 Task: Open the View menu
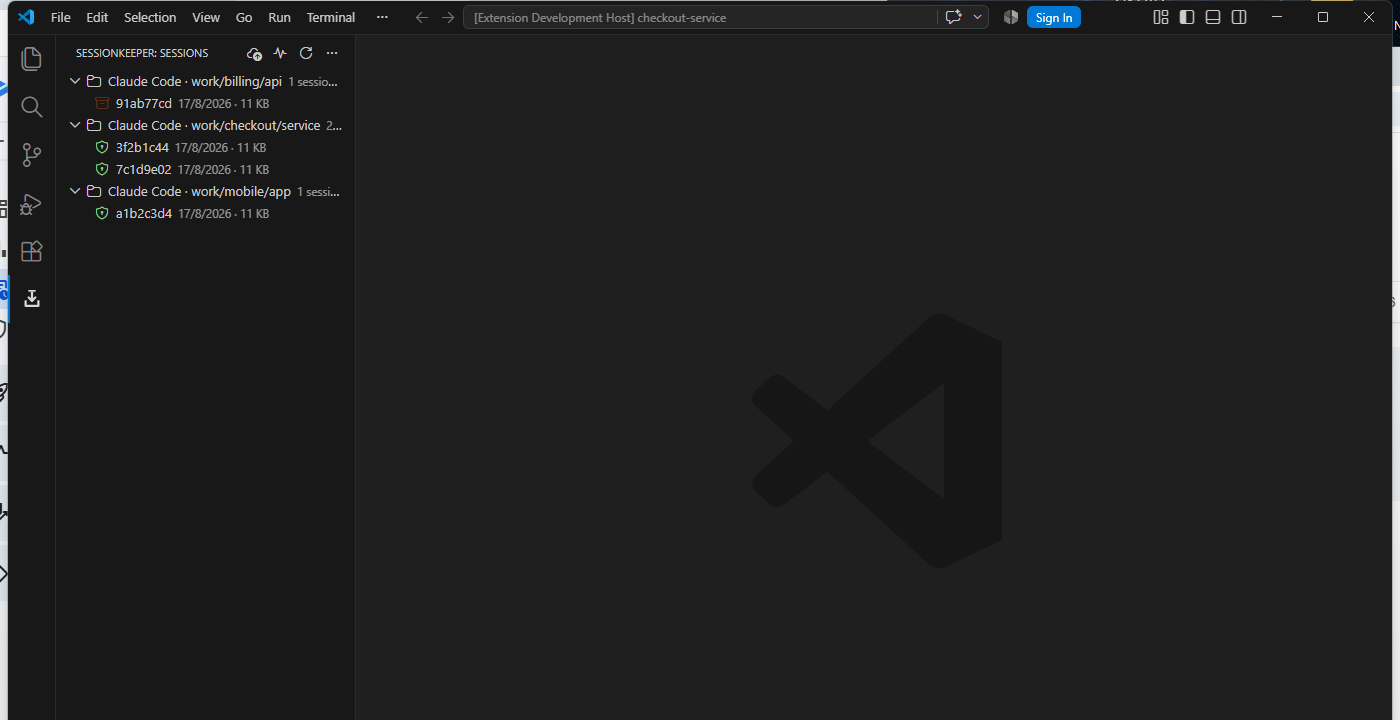(x=206, y=17)
